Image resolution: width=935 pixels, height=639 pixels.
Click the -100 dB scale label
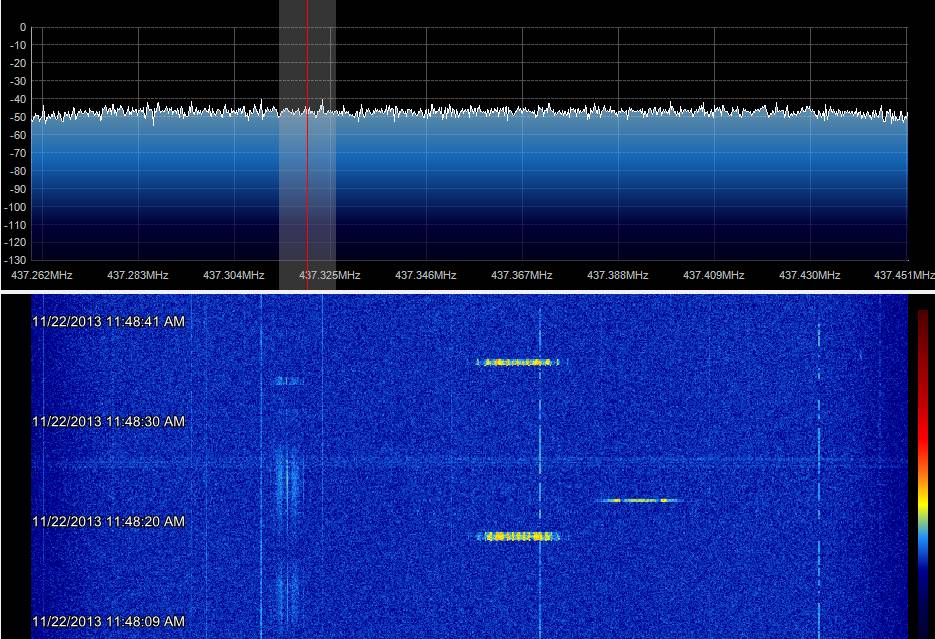pos(16,207)
